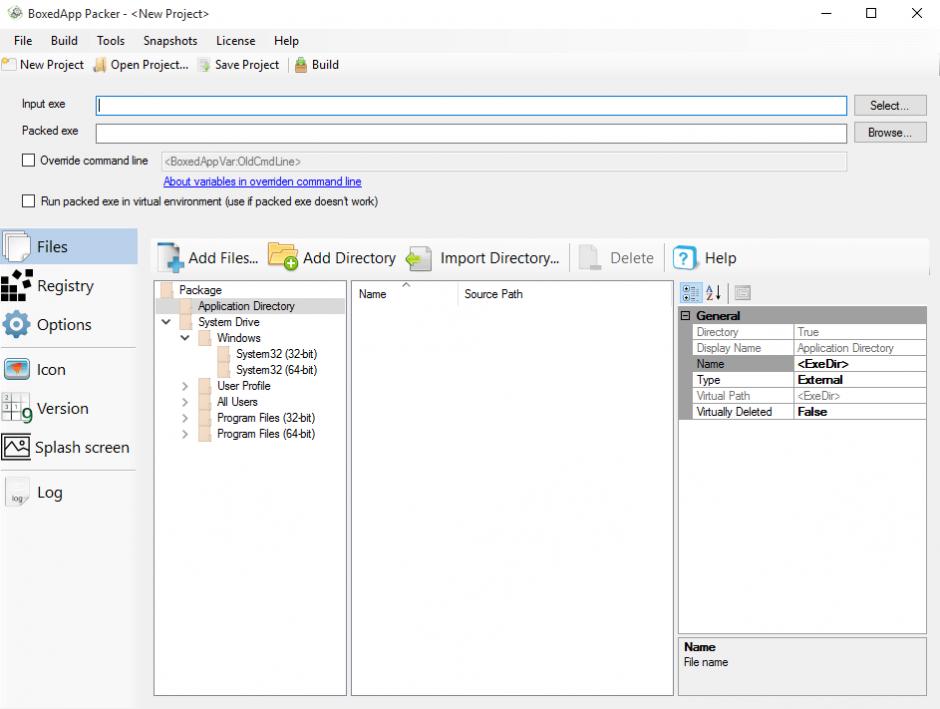Click Add Files button
Viewport: 940px width, 709px height.
[208, 258]
